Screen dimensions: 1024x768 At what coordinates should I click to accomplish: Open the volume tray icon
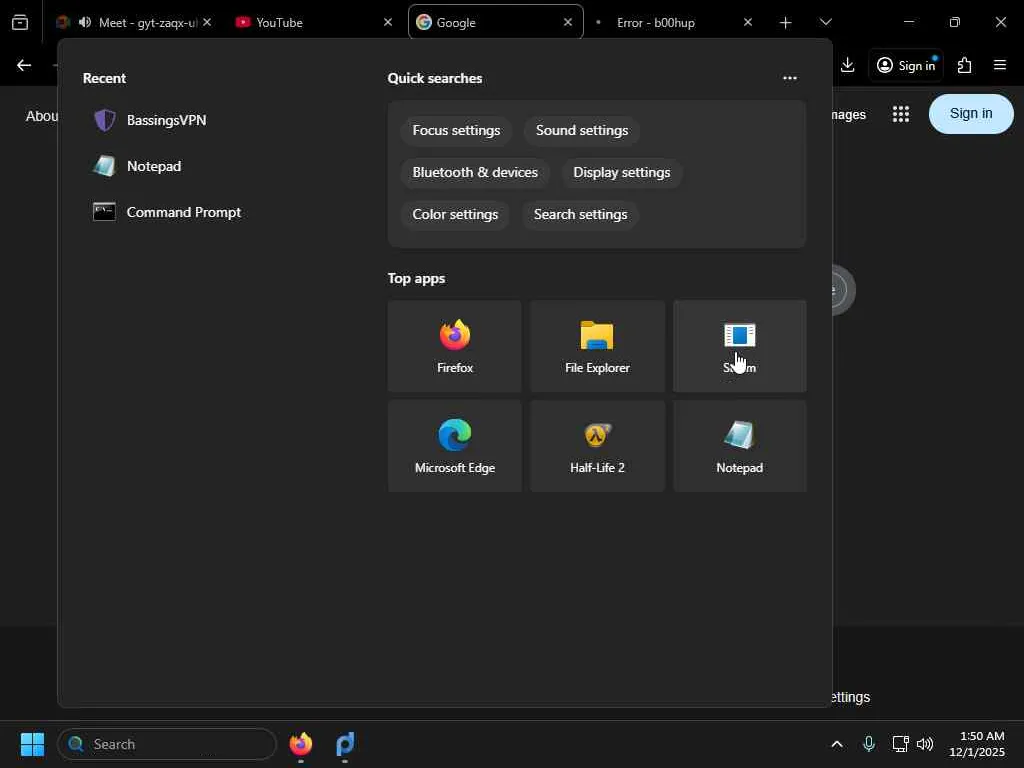pos(925,744)
